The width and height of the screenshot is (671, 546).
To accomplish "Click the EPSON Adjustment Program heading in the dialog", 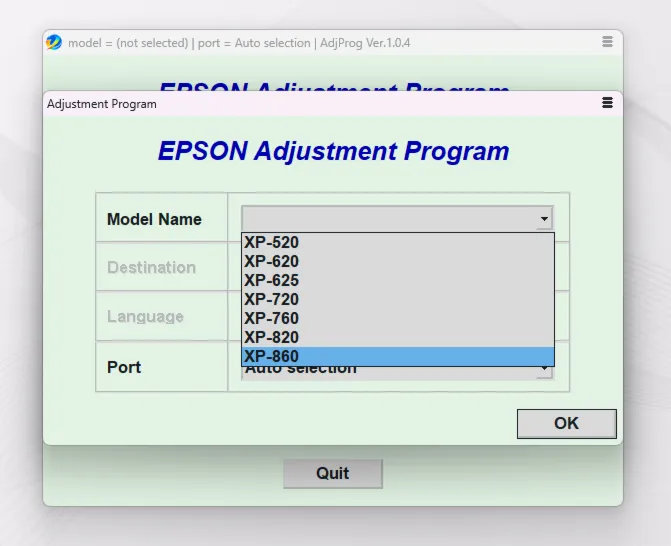I will [x=333, y=151].
